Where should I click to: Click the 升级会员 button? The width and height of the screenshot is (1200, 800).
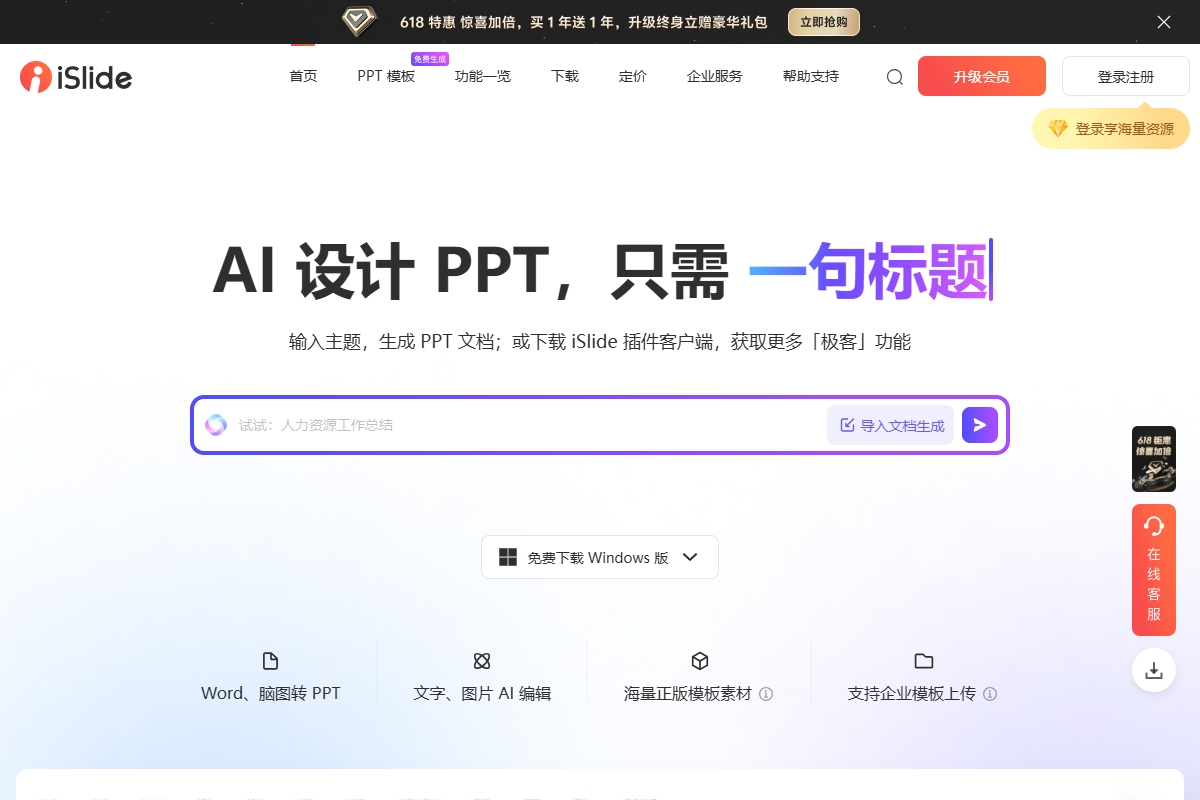[981, 77]
